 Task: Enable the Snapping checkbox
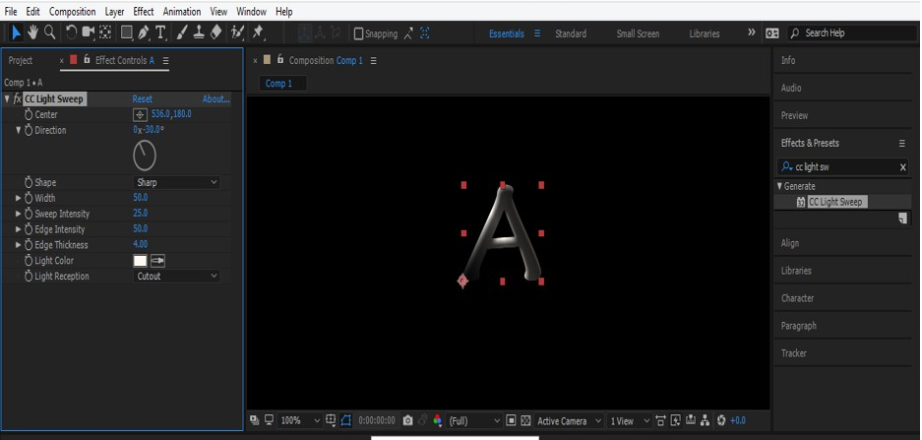pyautogui.click(x=359, y=34)
